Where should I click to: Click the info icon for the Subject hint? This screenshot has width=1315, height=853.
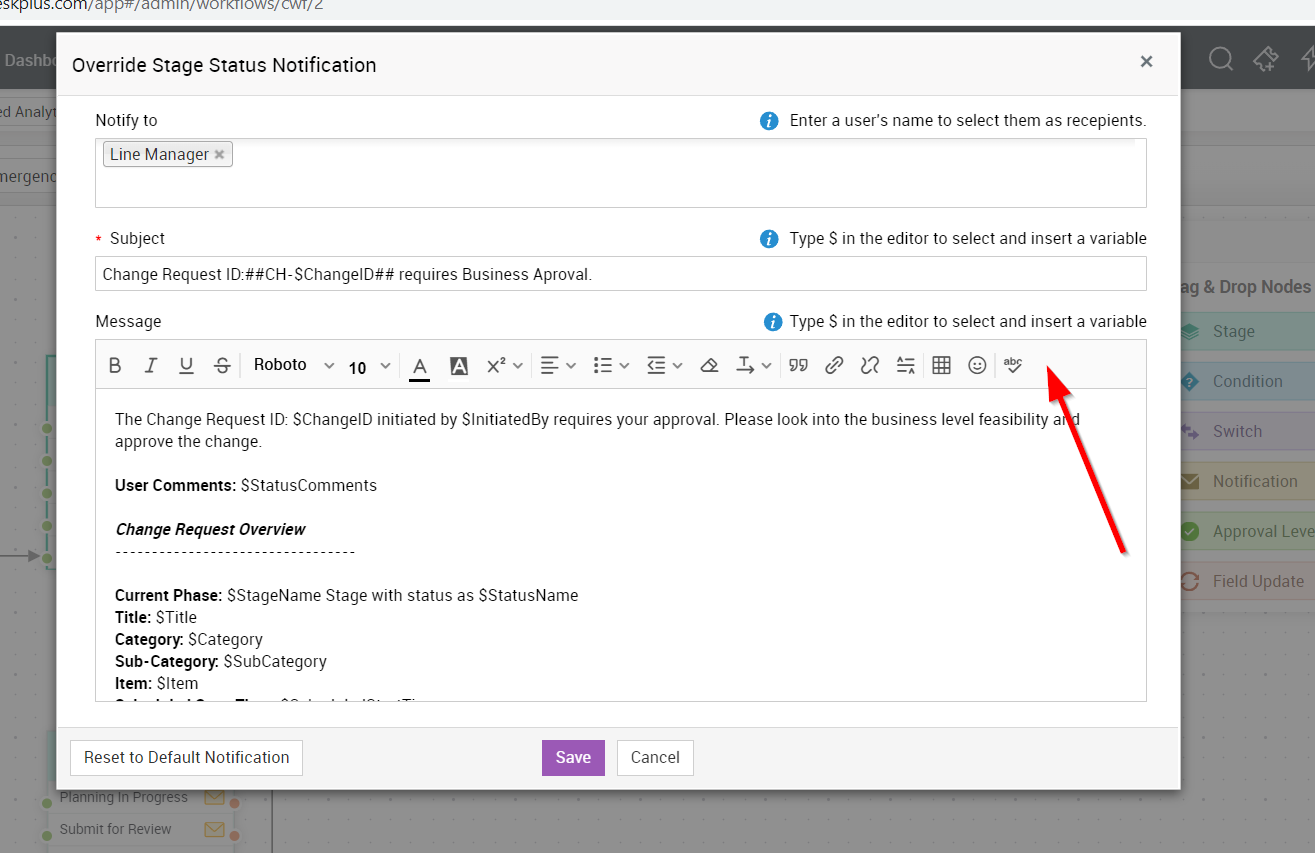point(769,239)
